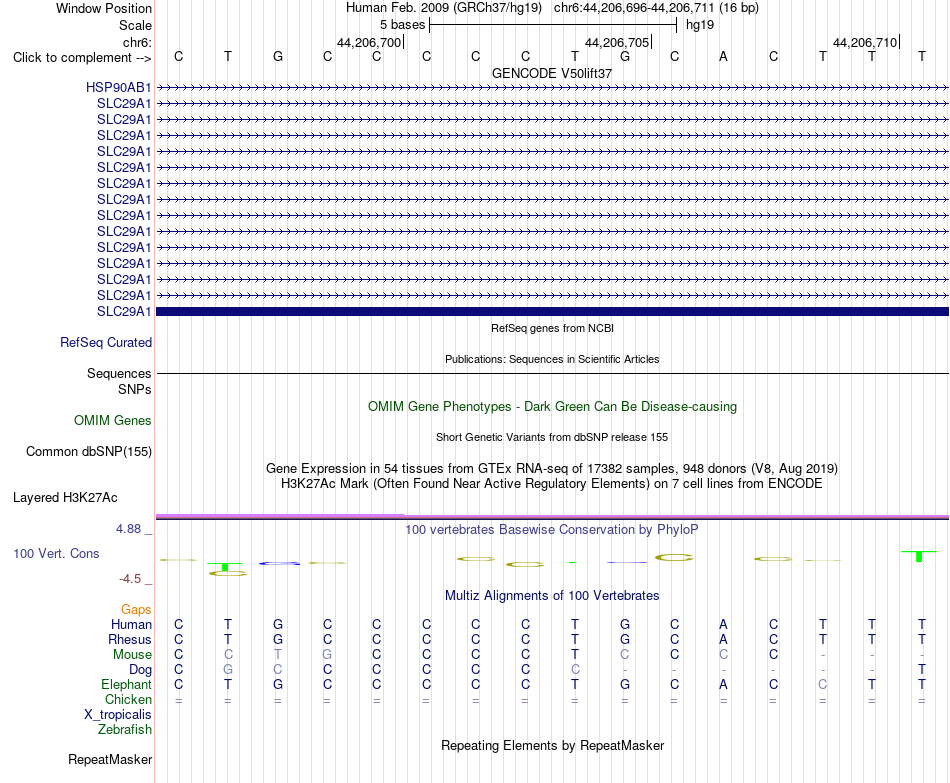This screenshot has width=950, height=783.
Task: Select the lone A base in reference sequence
Action: (723, 56)
